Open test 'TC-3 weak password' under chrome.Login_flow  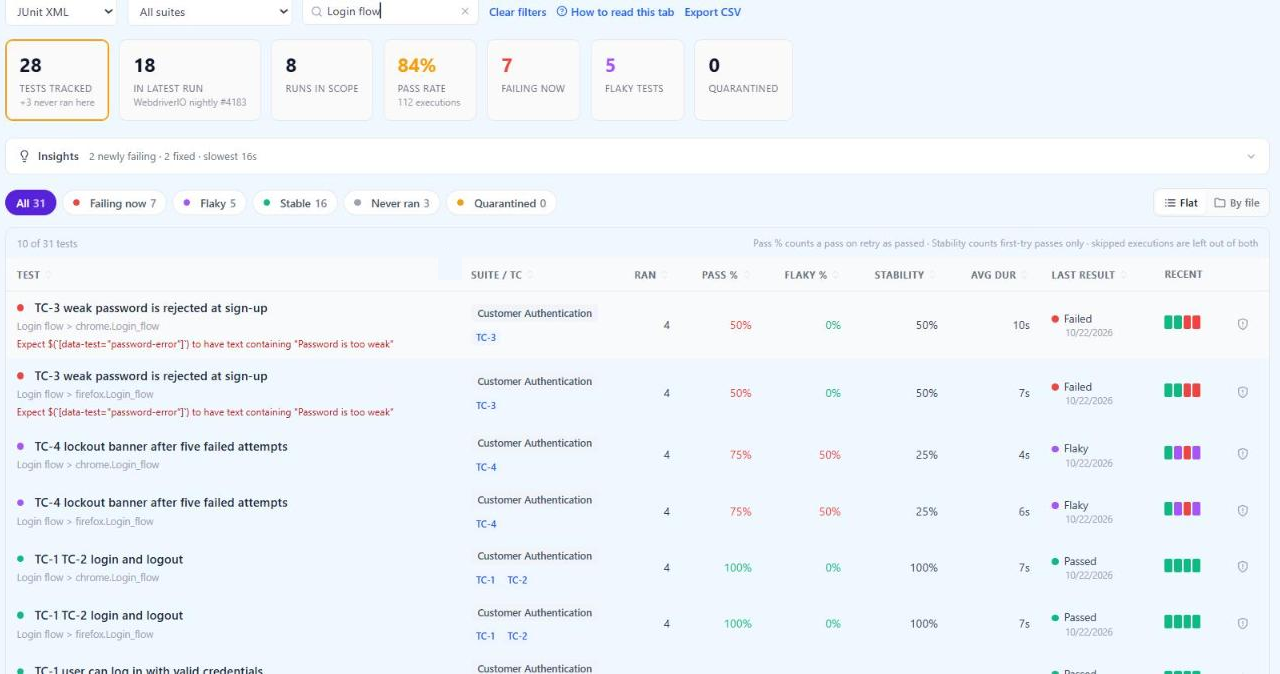tap(151, 308)
